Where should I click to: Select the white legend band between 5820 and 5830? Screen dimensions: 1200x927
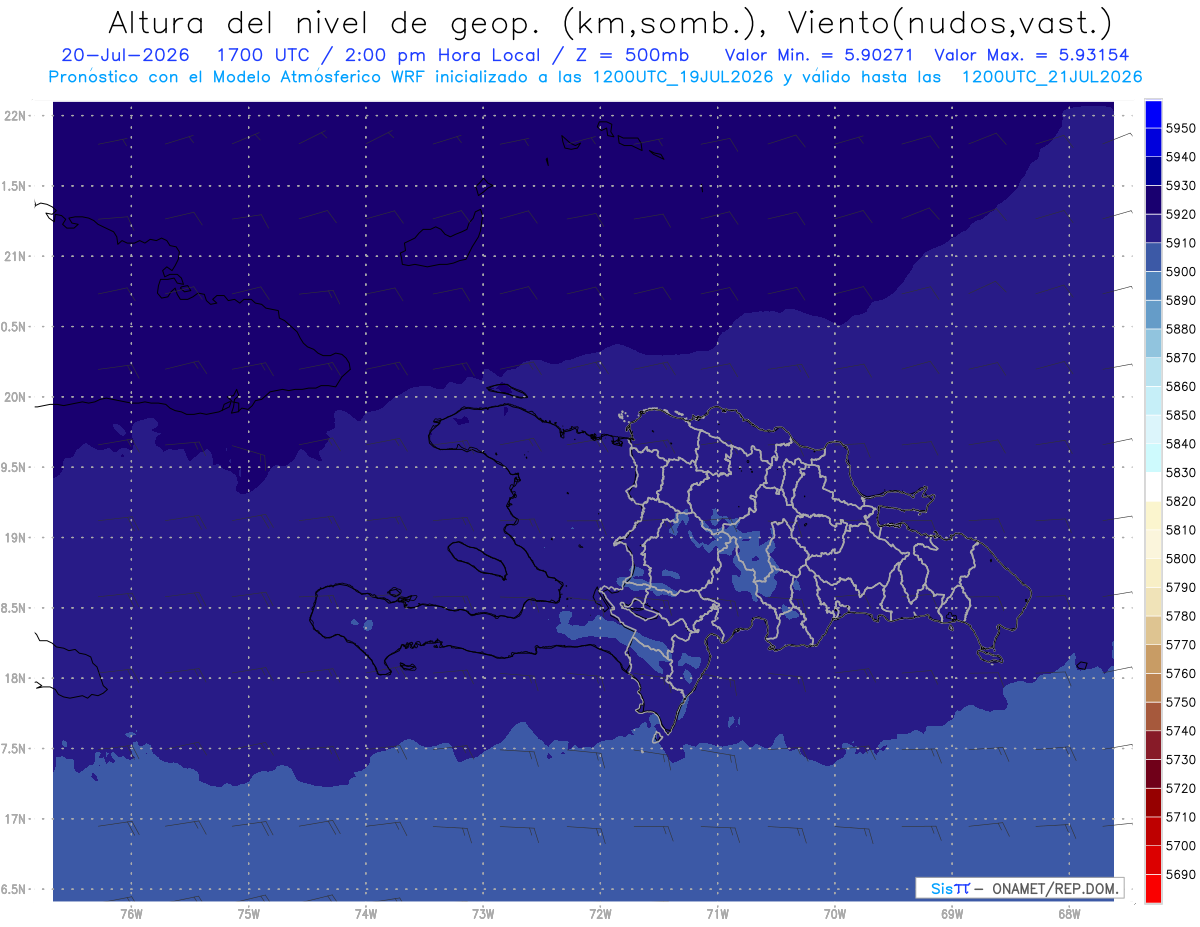[x=1152, y=487]
